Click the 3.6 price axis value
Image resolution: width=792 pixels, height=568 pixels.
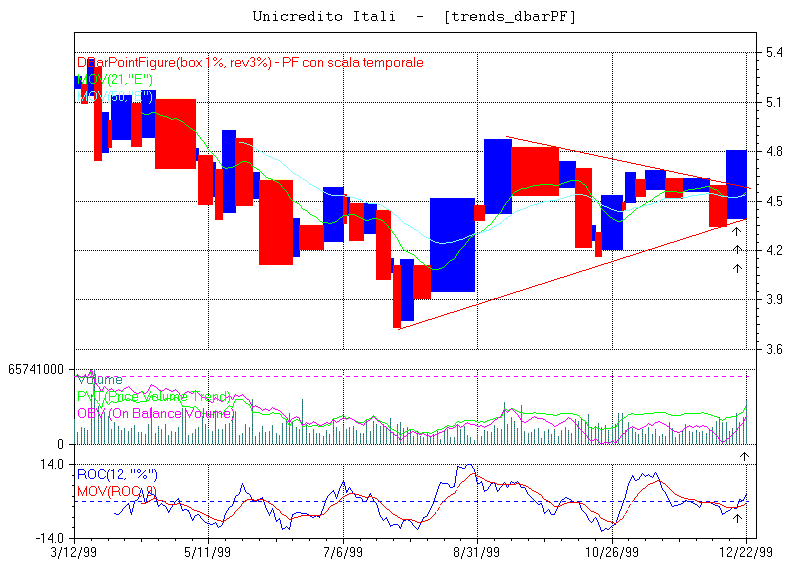point(774,349)
